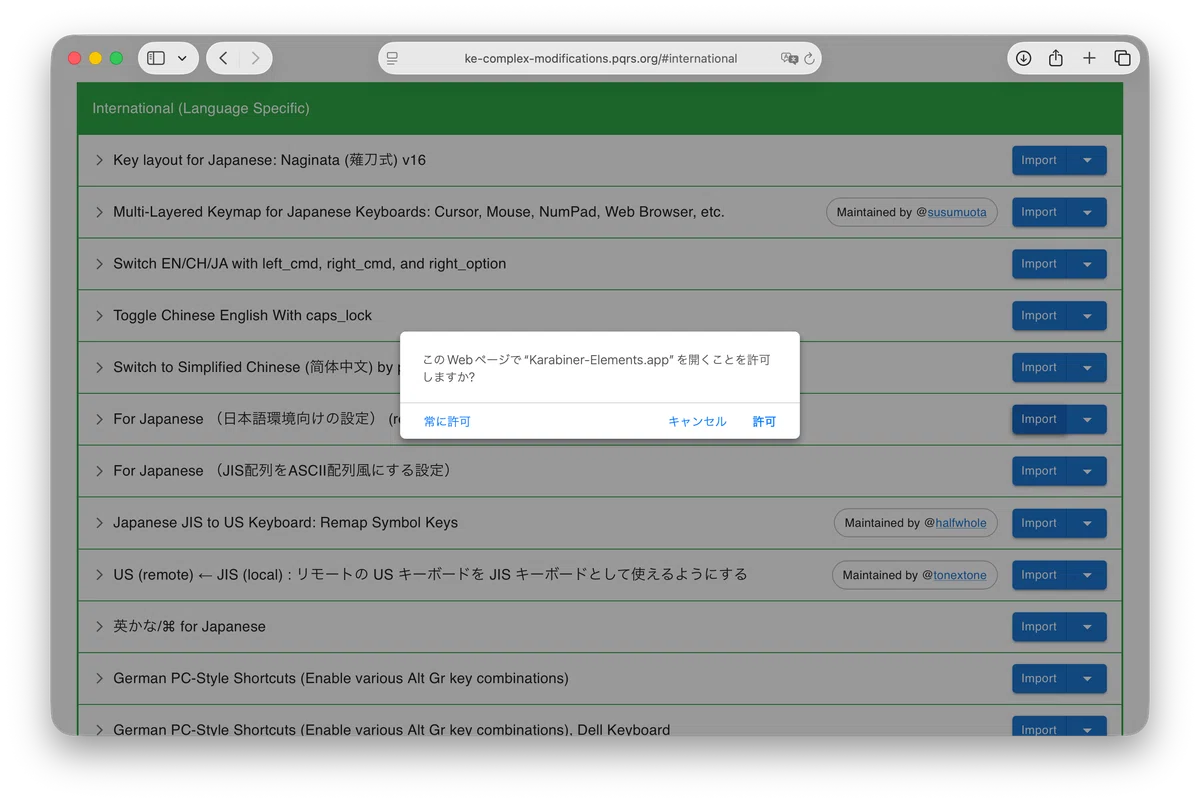Click International (Language Specific) section header

click(x=600, y=108)
